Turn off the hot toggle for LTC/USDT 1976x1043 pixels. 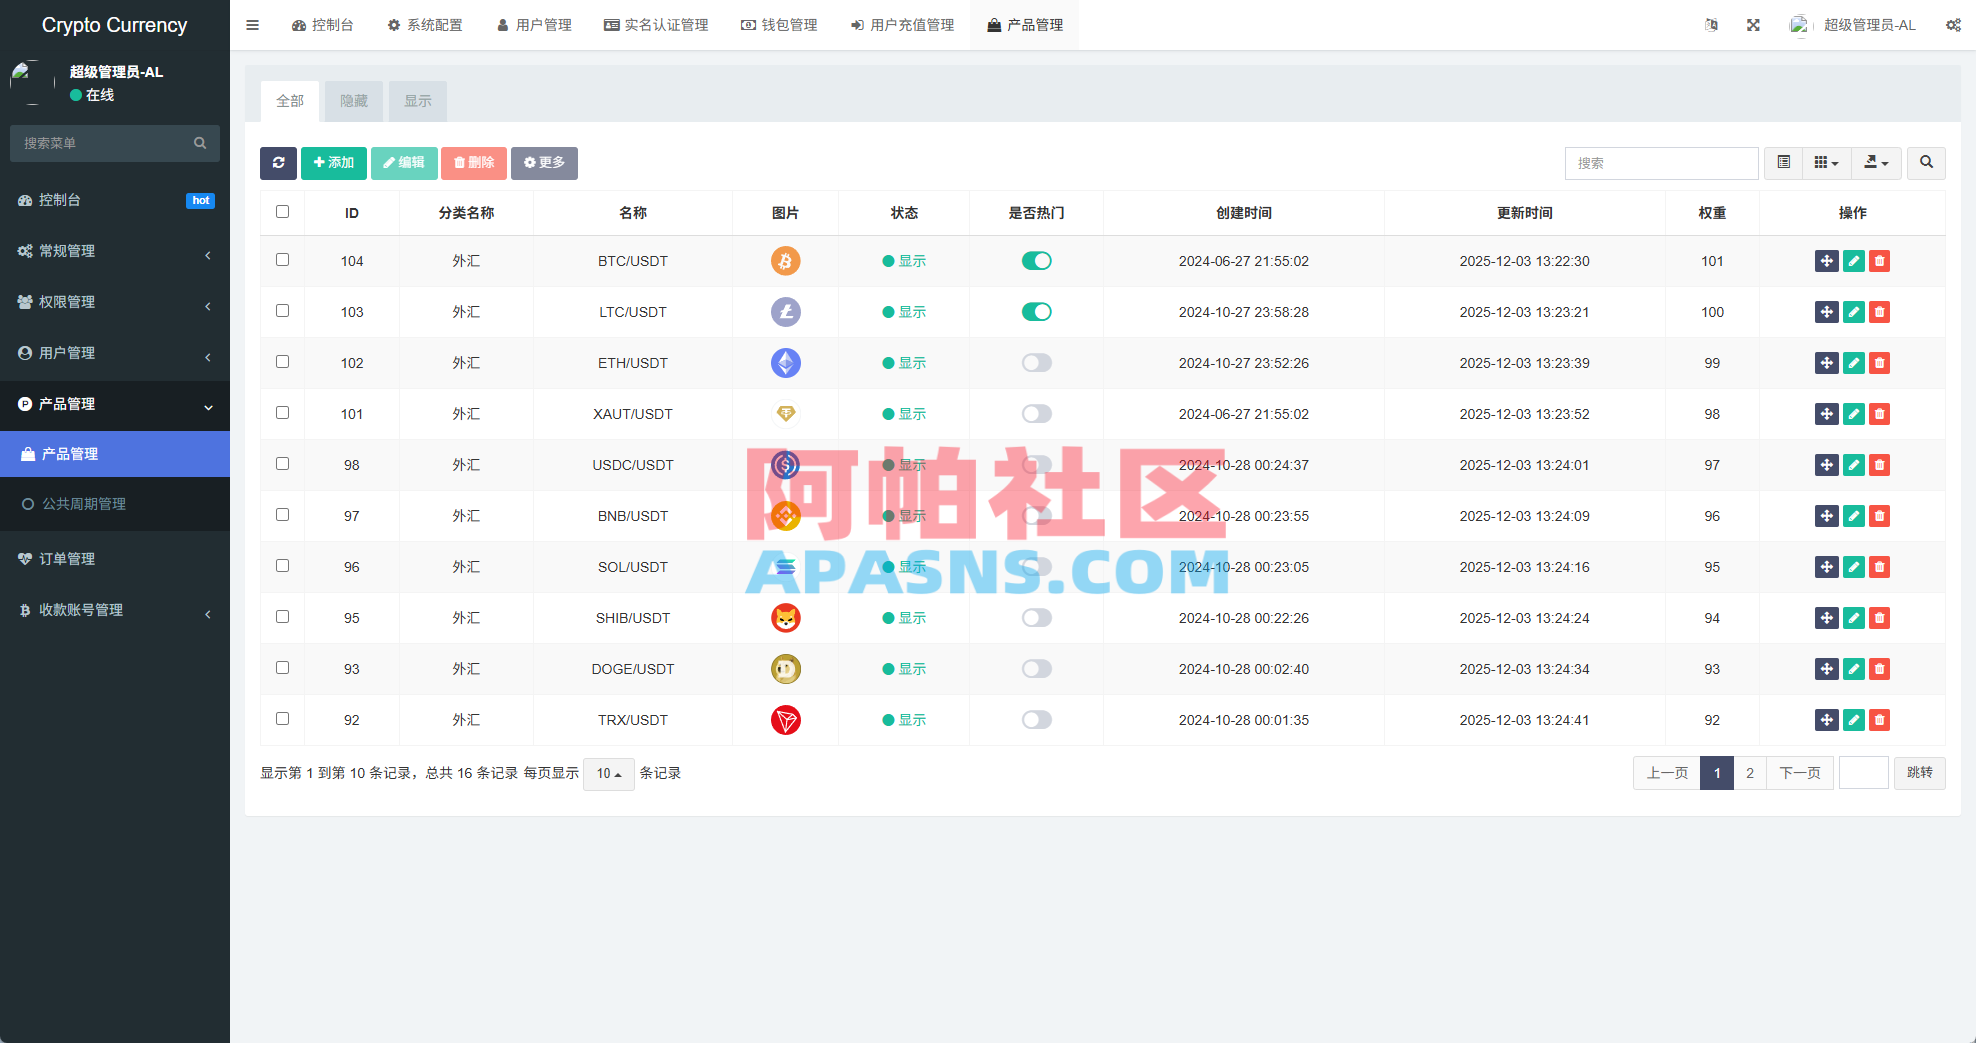(x=1036, y=312)
